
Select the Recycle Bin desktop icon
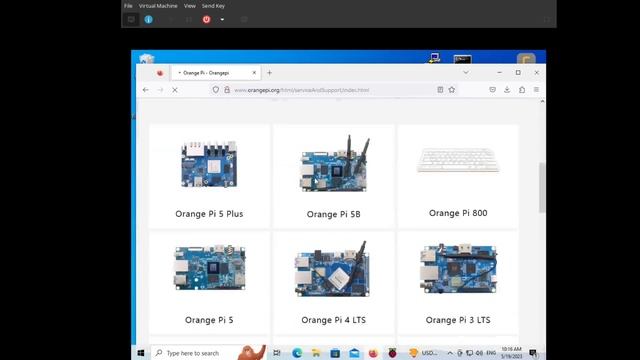[x=147, y=58]
